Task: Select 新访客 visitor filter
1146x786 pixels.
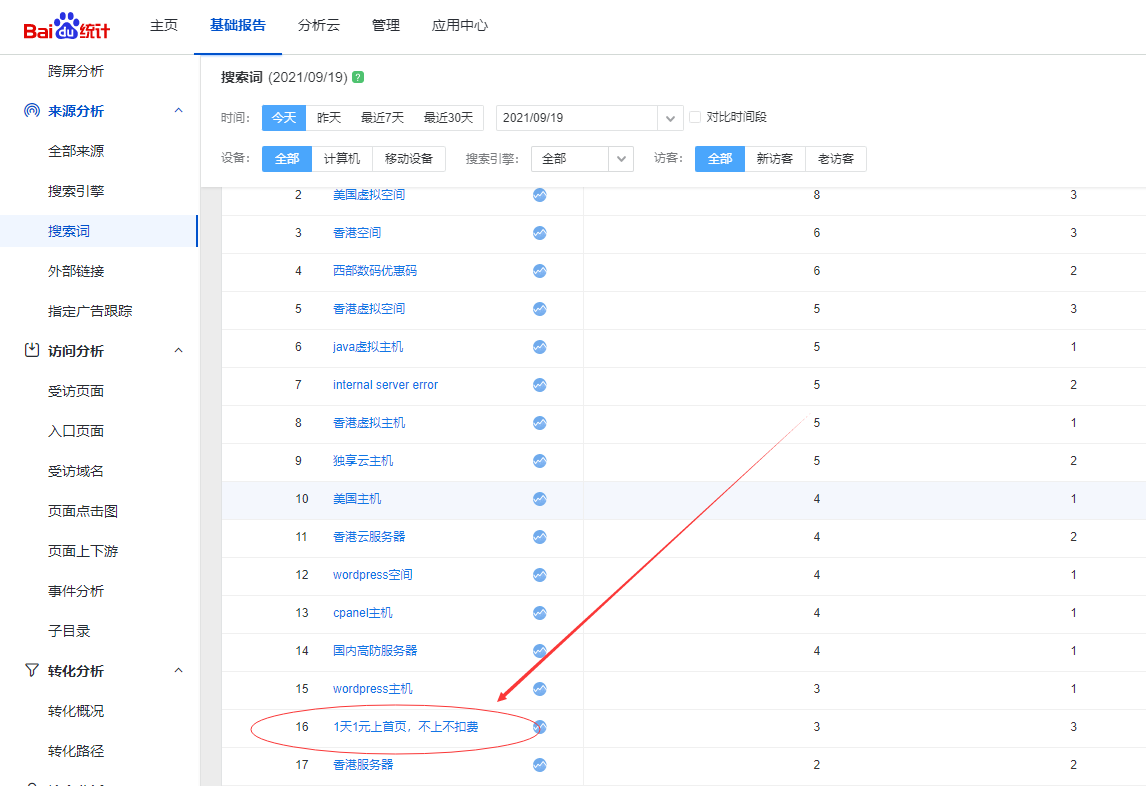Action: click(x=775, y=159)
